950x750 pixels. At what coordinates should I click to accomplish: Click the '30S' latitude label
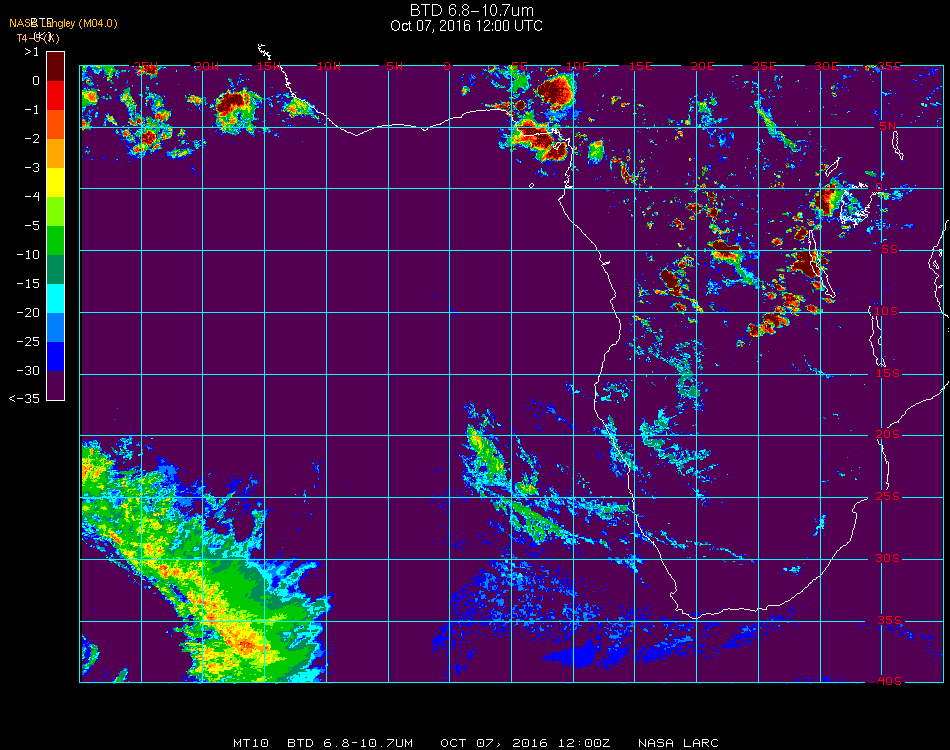(x=888, y=559)
